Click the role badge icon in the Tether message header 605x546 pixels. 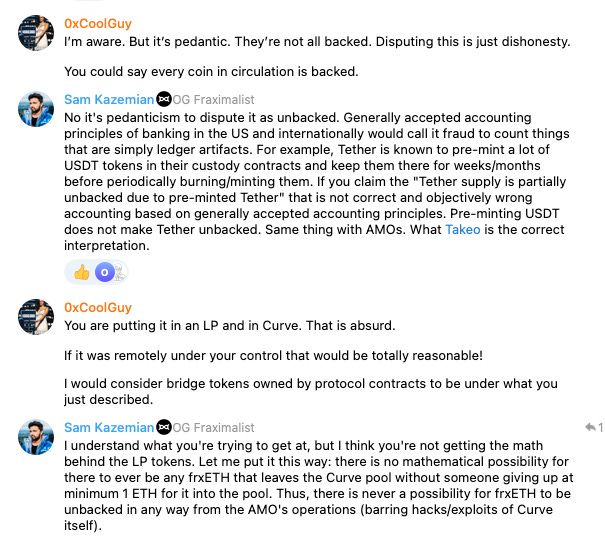[164, 99]
